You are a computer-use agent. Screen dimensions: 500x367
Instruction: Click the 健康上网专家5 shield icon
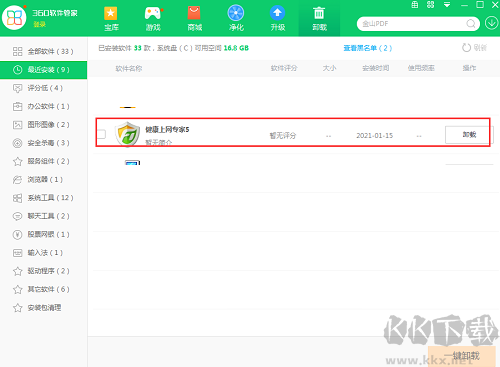[128, 134]
